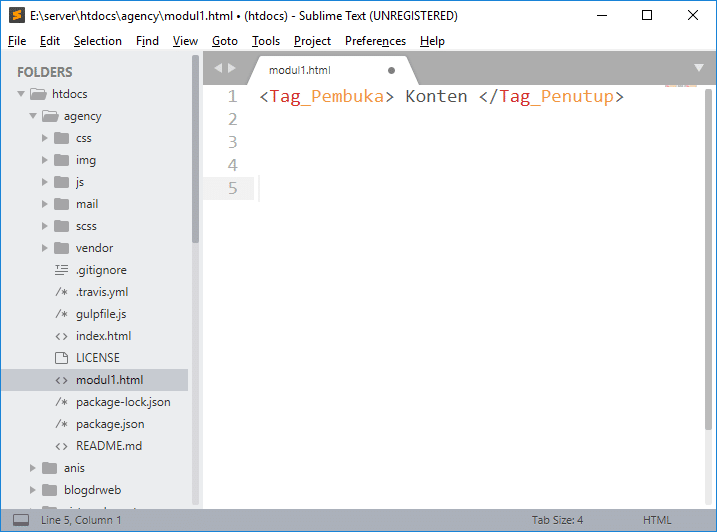Collapse the htdocs folder tree
This screenshot has height=532, width=717.
(x=21, y=94)
